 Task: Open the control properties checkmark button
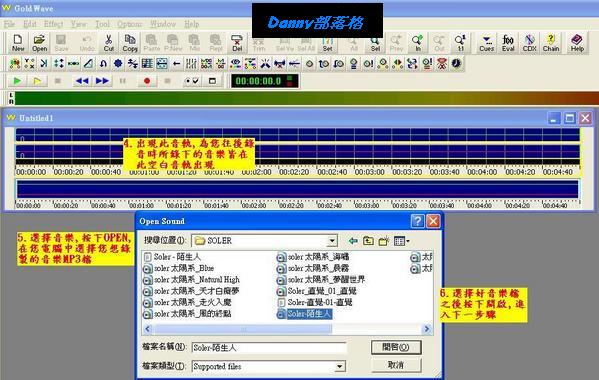point(192,81)
